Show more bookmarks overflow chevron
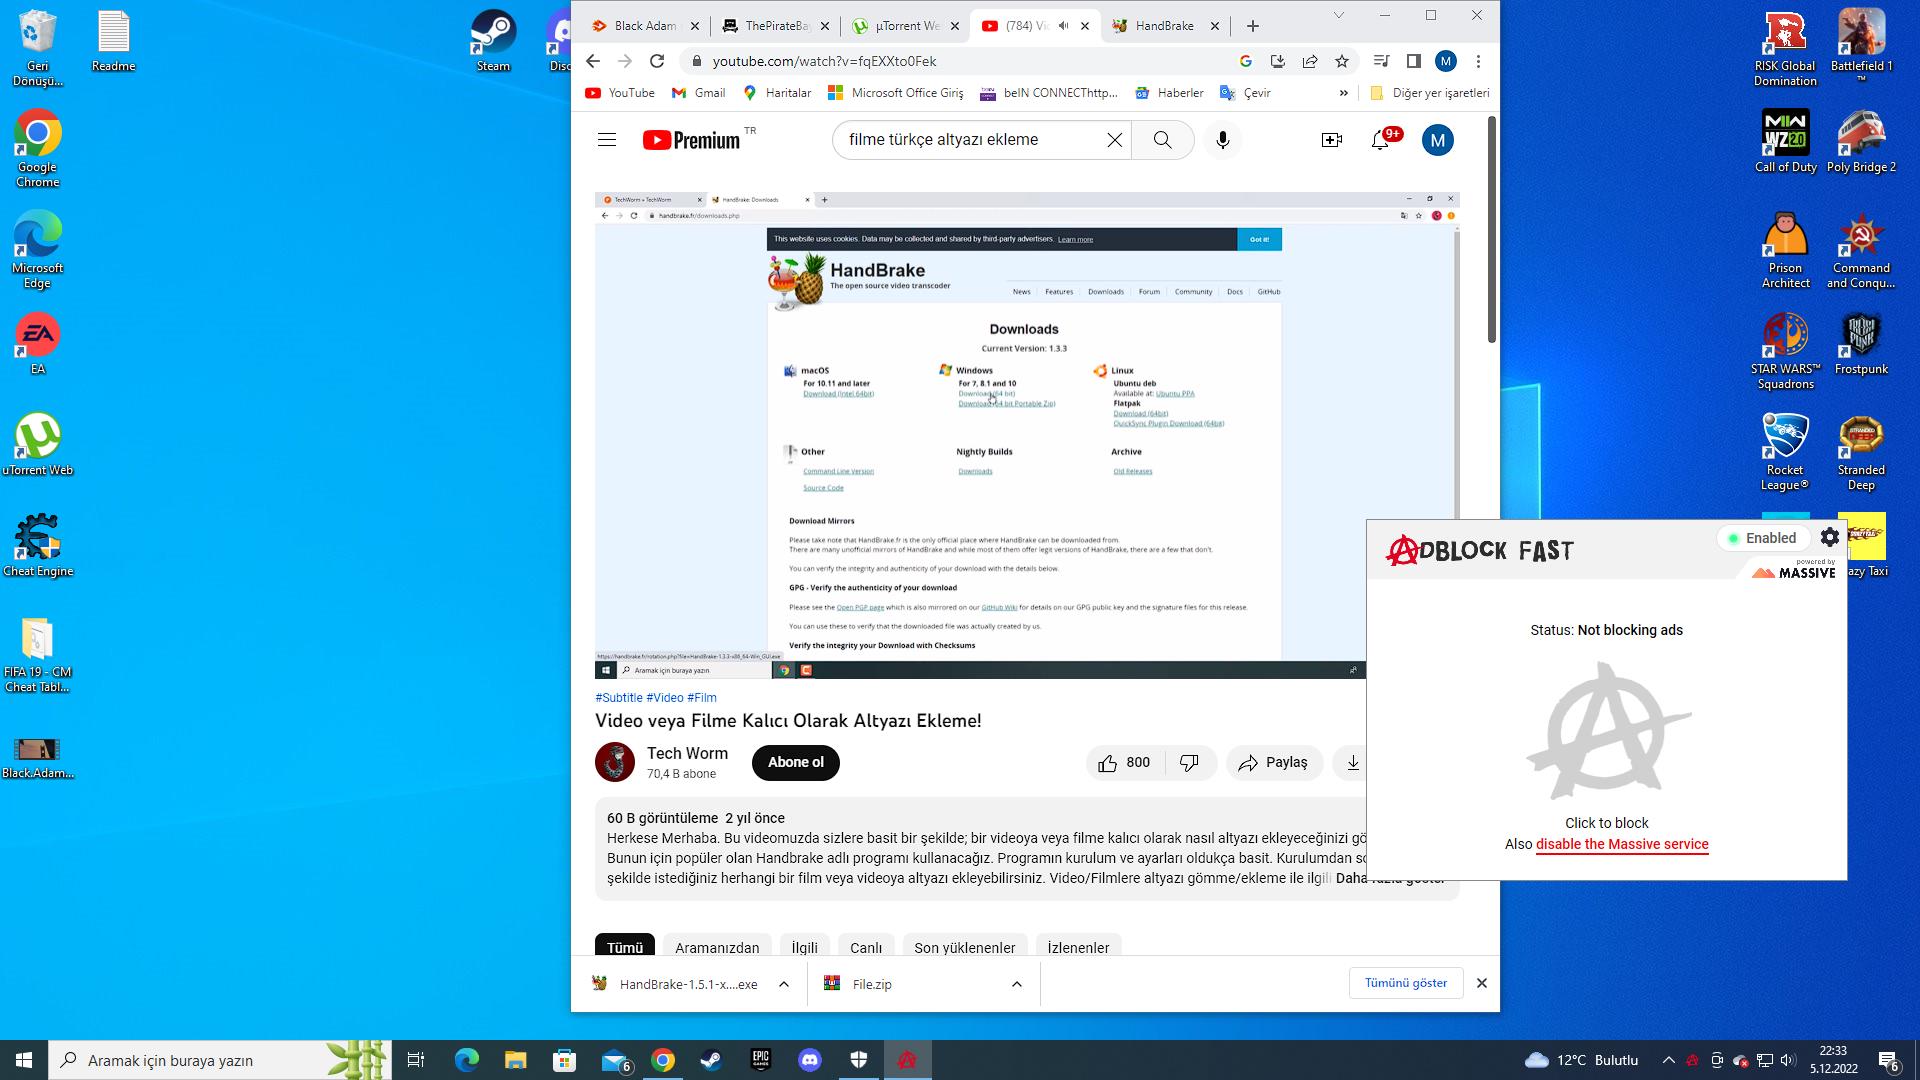 point(1343,93)
